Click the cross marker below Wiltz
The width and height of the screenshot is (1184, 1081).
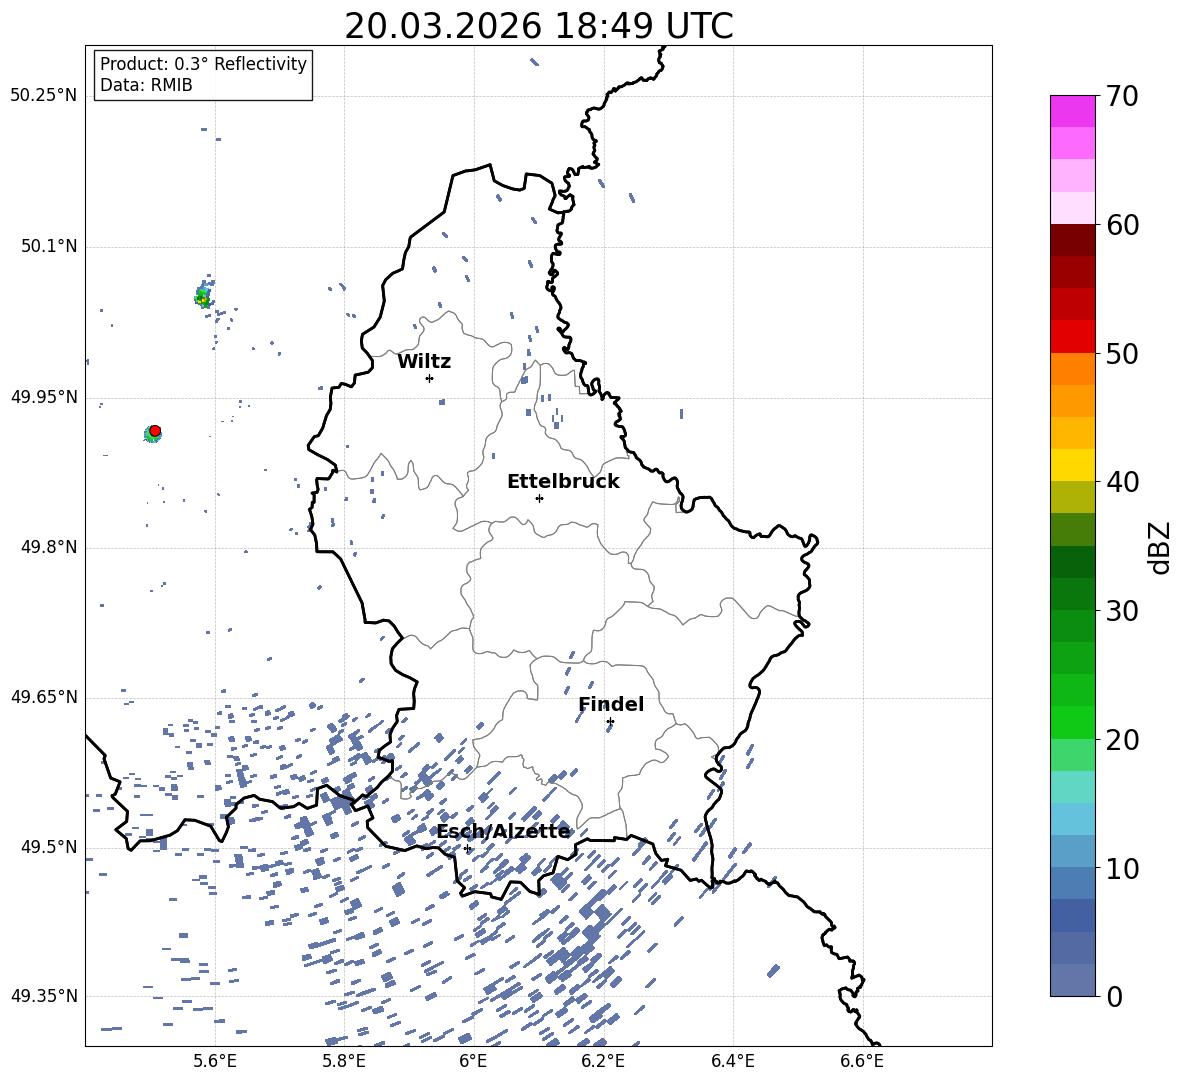(x=430, y=378)
